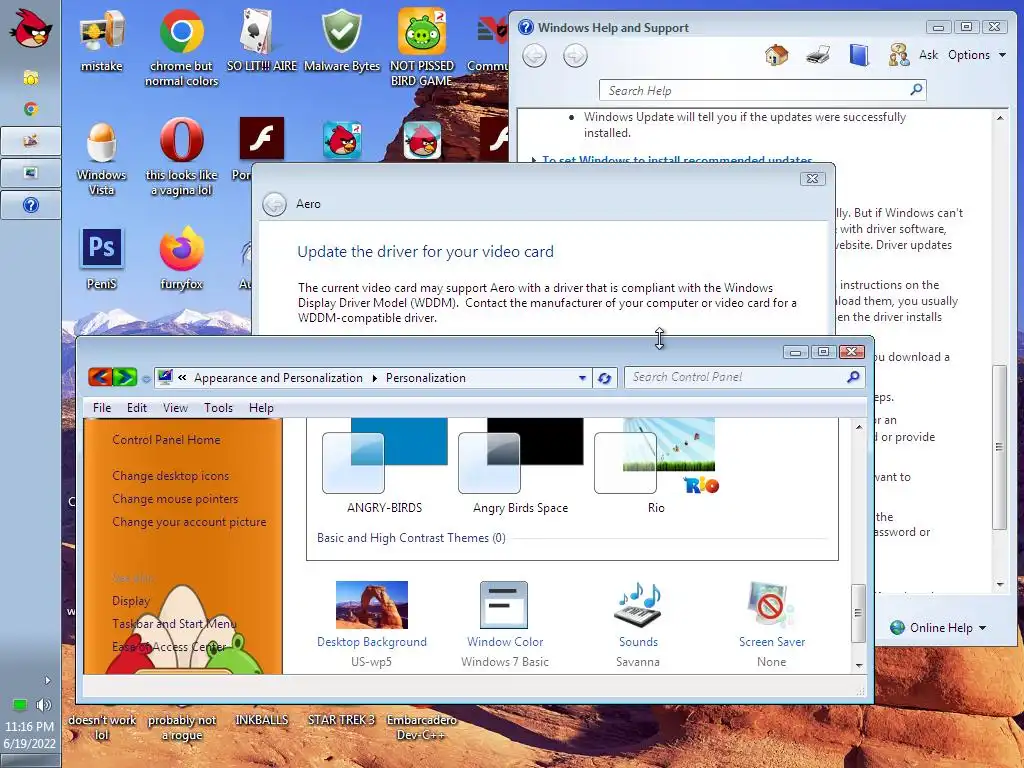Screen dimensions: 1024x768
Task: Click the Personalization window scroll-down arrow
Action: click(859, 665)
